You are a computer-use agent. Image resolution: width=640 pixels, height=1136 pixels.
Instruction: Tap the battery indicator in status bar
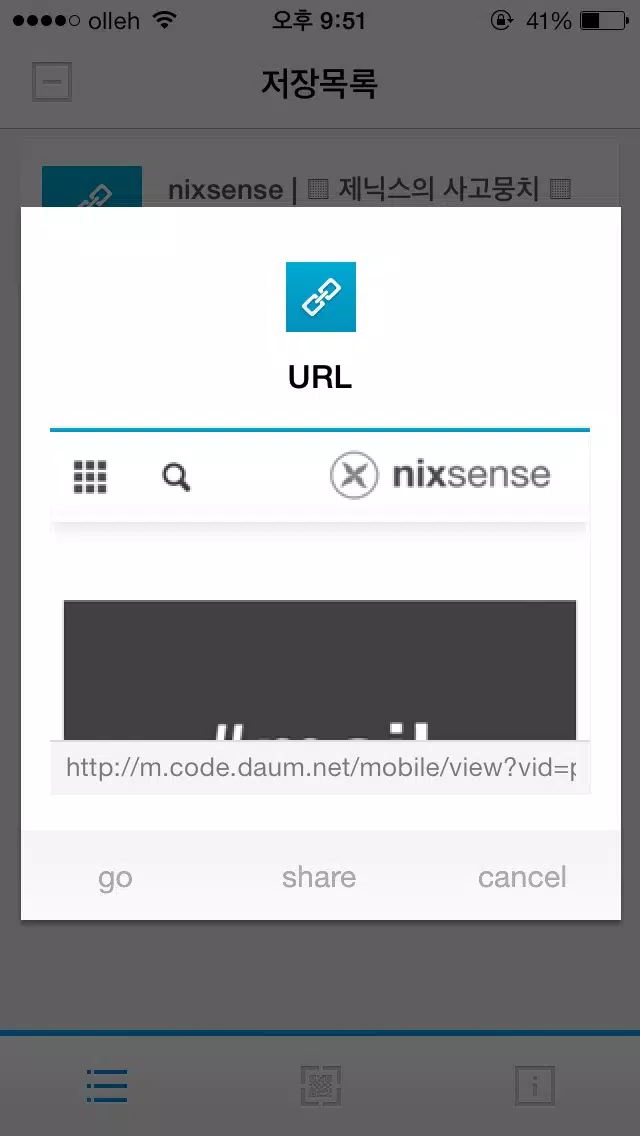tap(603, 21)
